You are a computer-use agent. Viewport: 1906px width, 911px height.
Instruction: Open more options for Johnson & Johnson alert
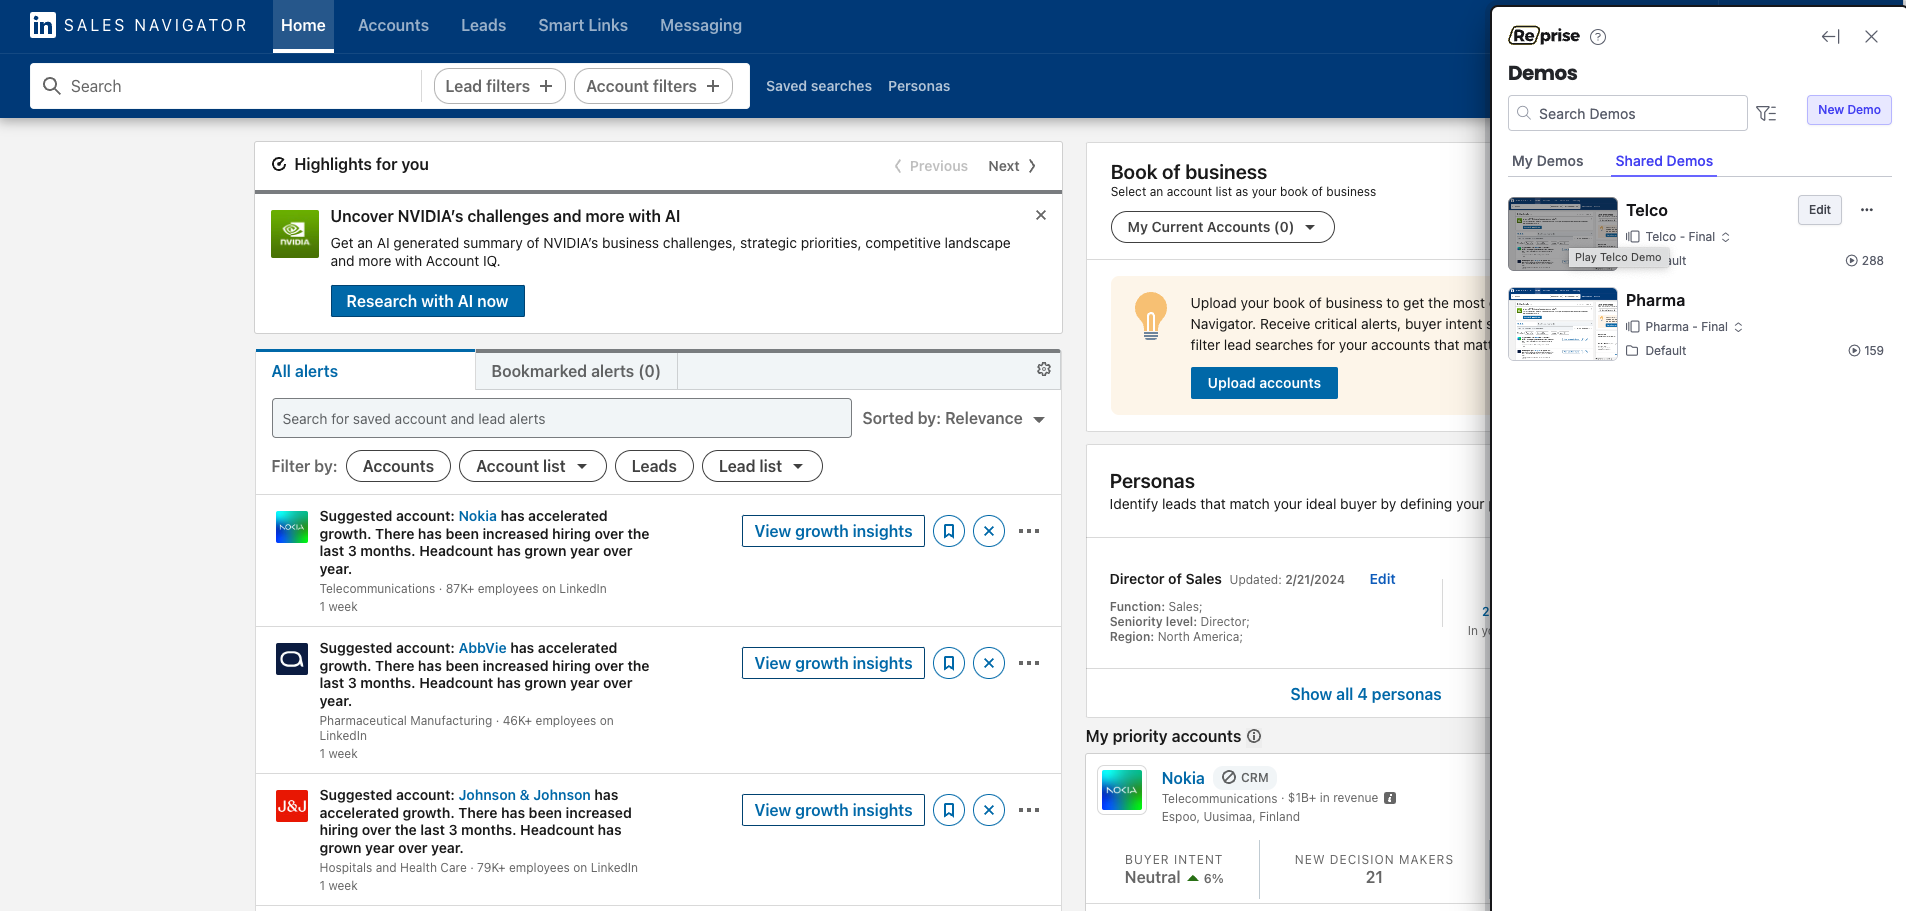point(1028,810)
